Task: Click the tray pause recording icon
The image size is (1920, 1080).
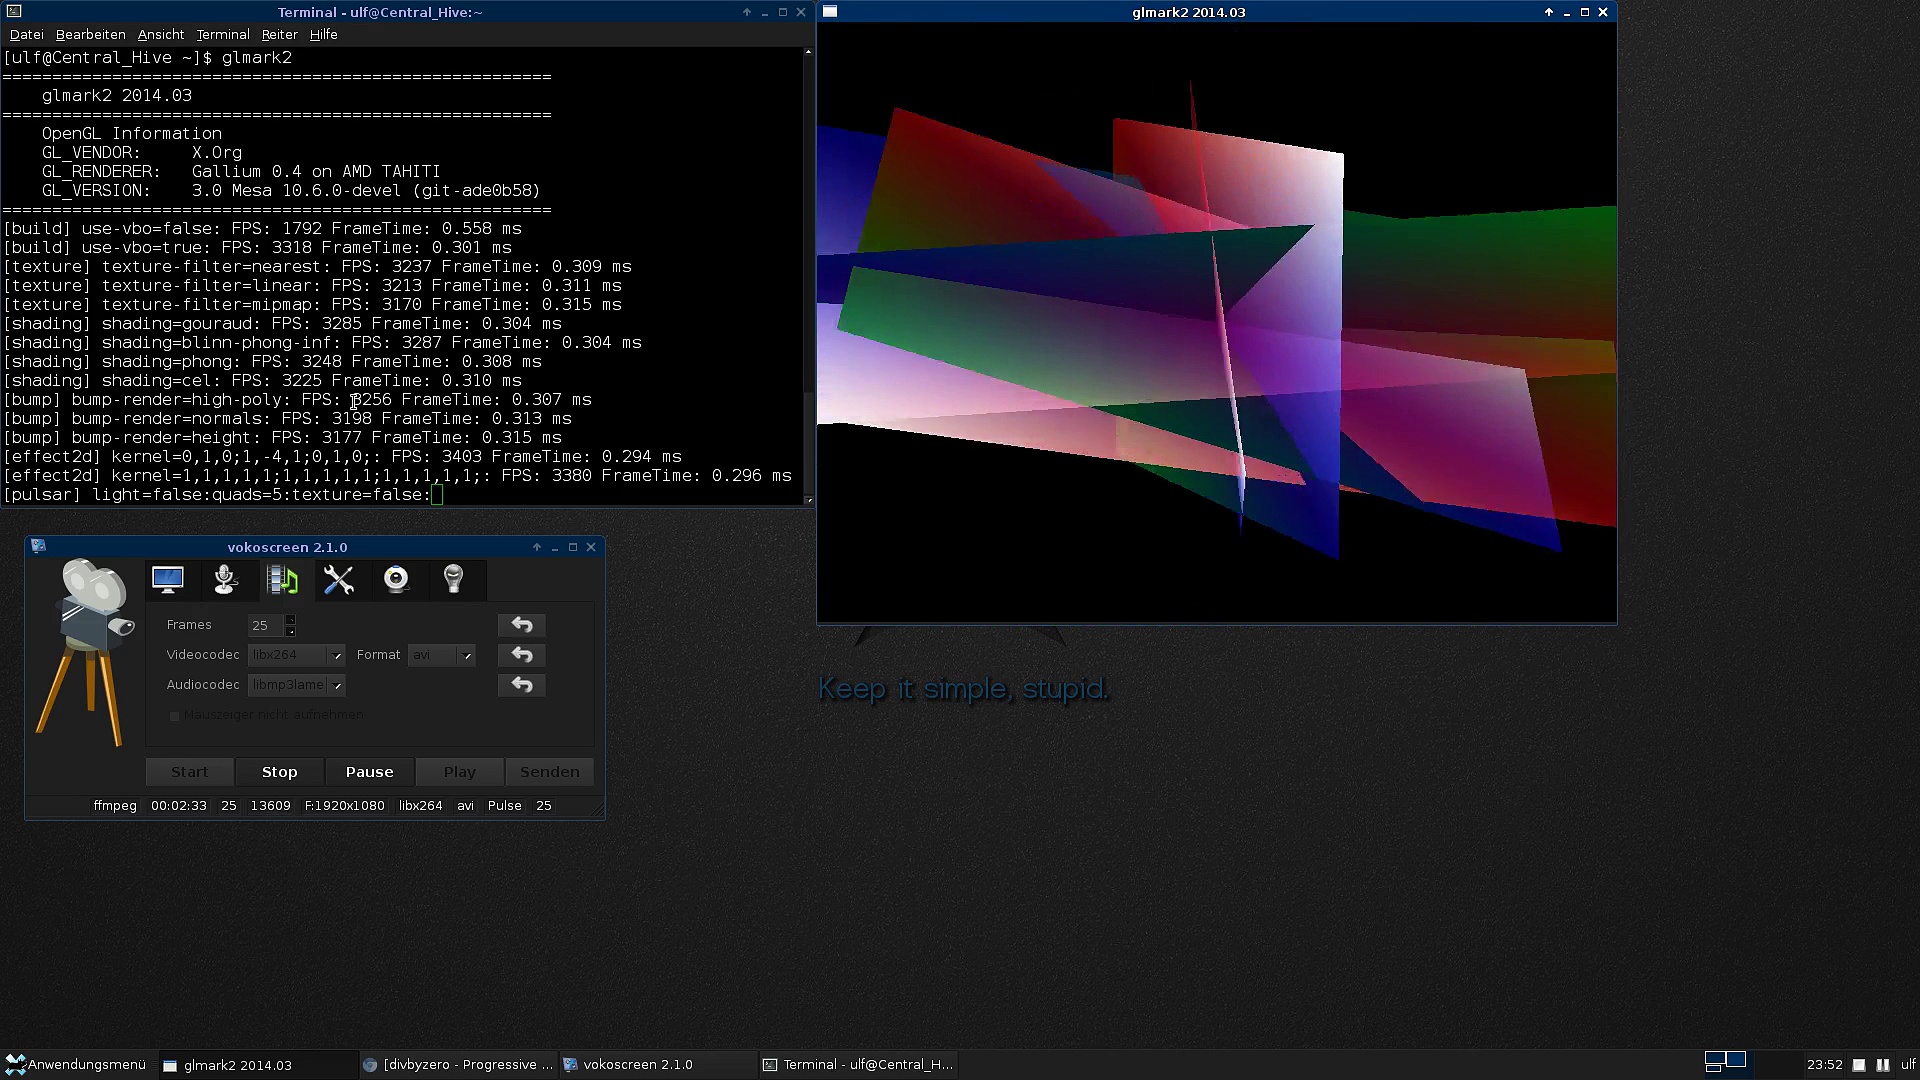Action: coord(1883,1065)
